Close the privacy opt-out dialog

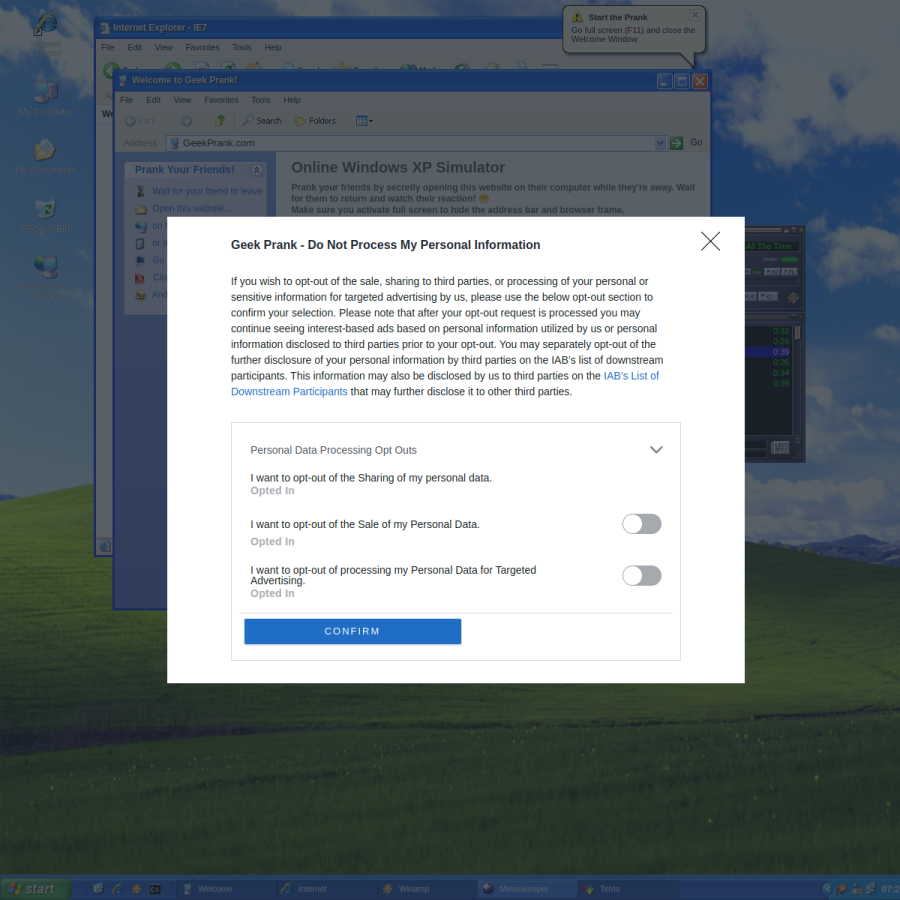(x=710, y=241)
